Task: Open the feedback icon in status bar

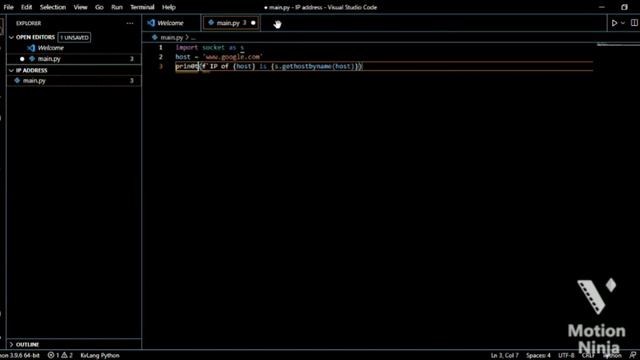Action: coord(633,356)
